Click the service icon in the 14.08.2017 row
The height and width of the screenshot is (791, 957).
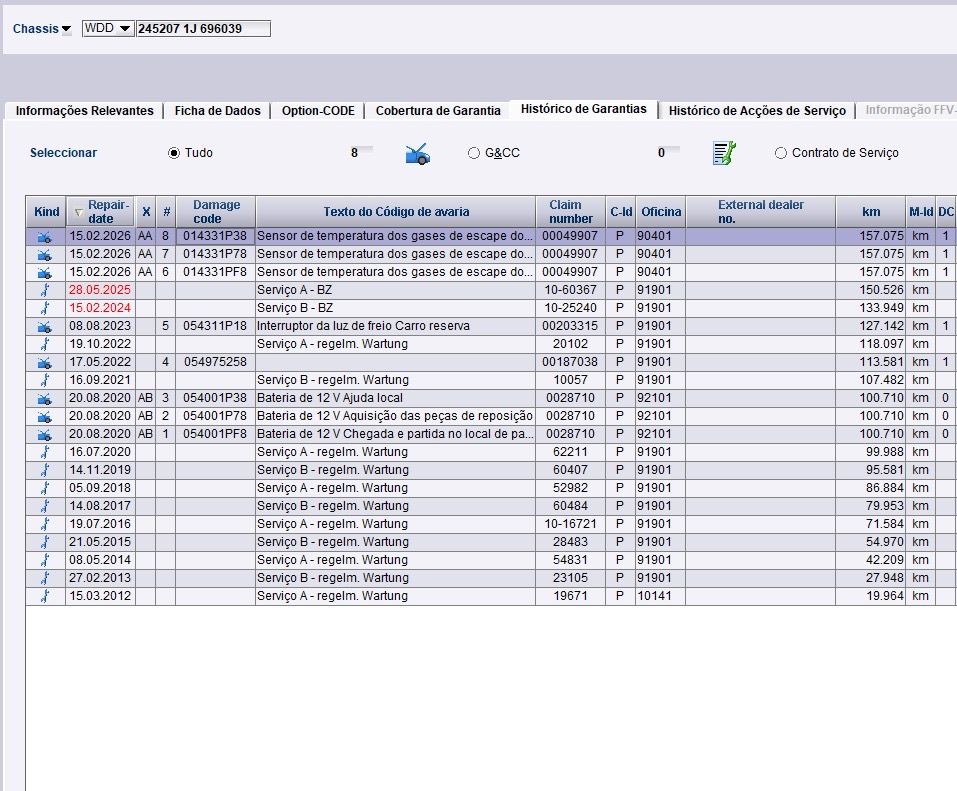(45, 507)
